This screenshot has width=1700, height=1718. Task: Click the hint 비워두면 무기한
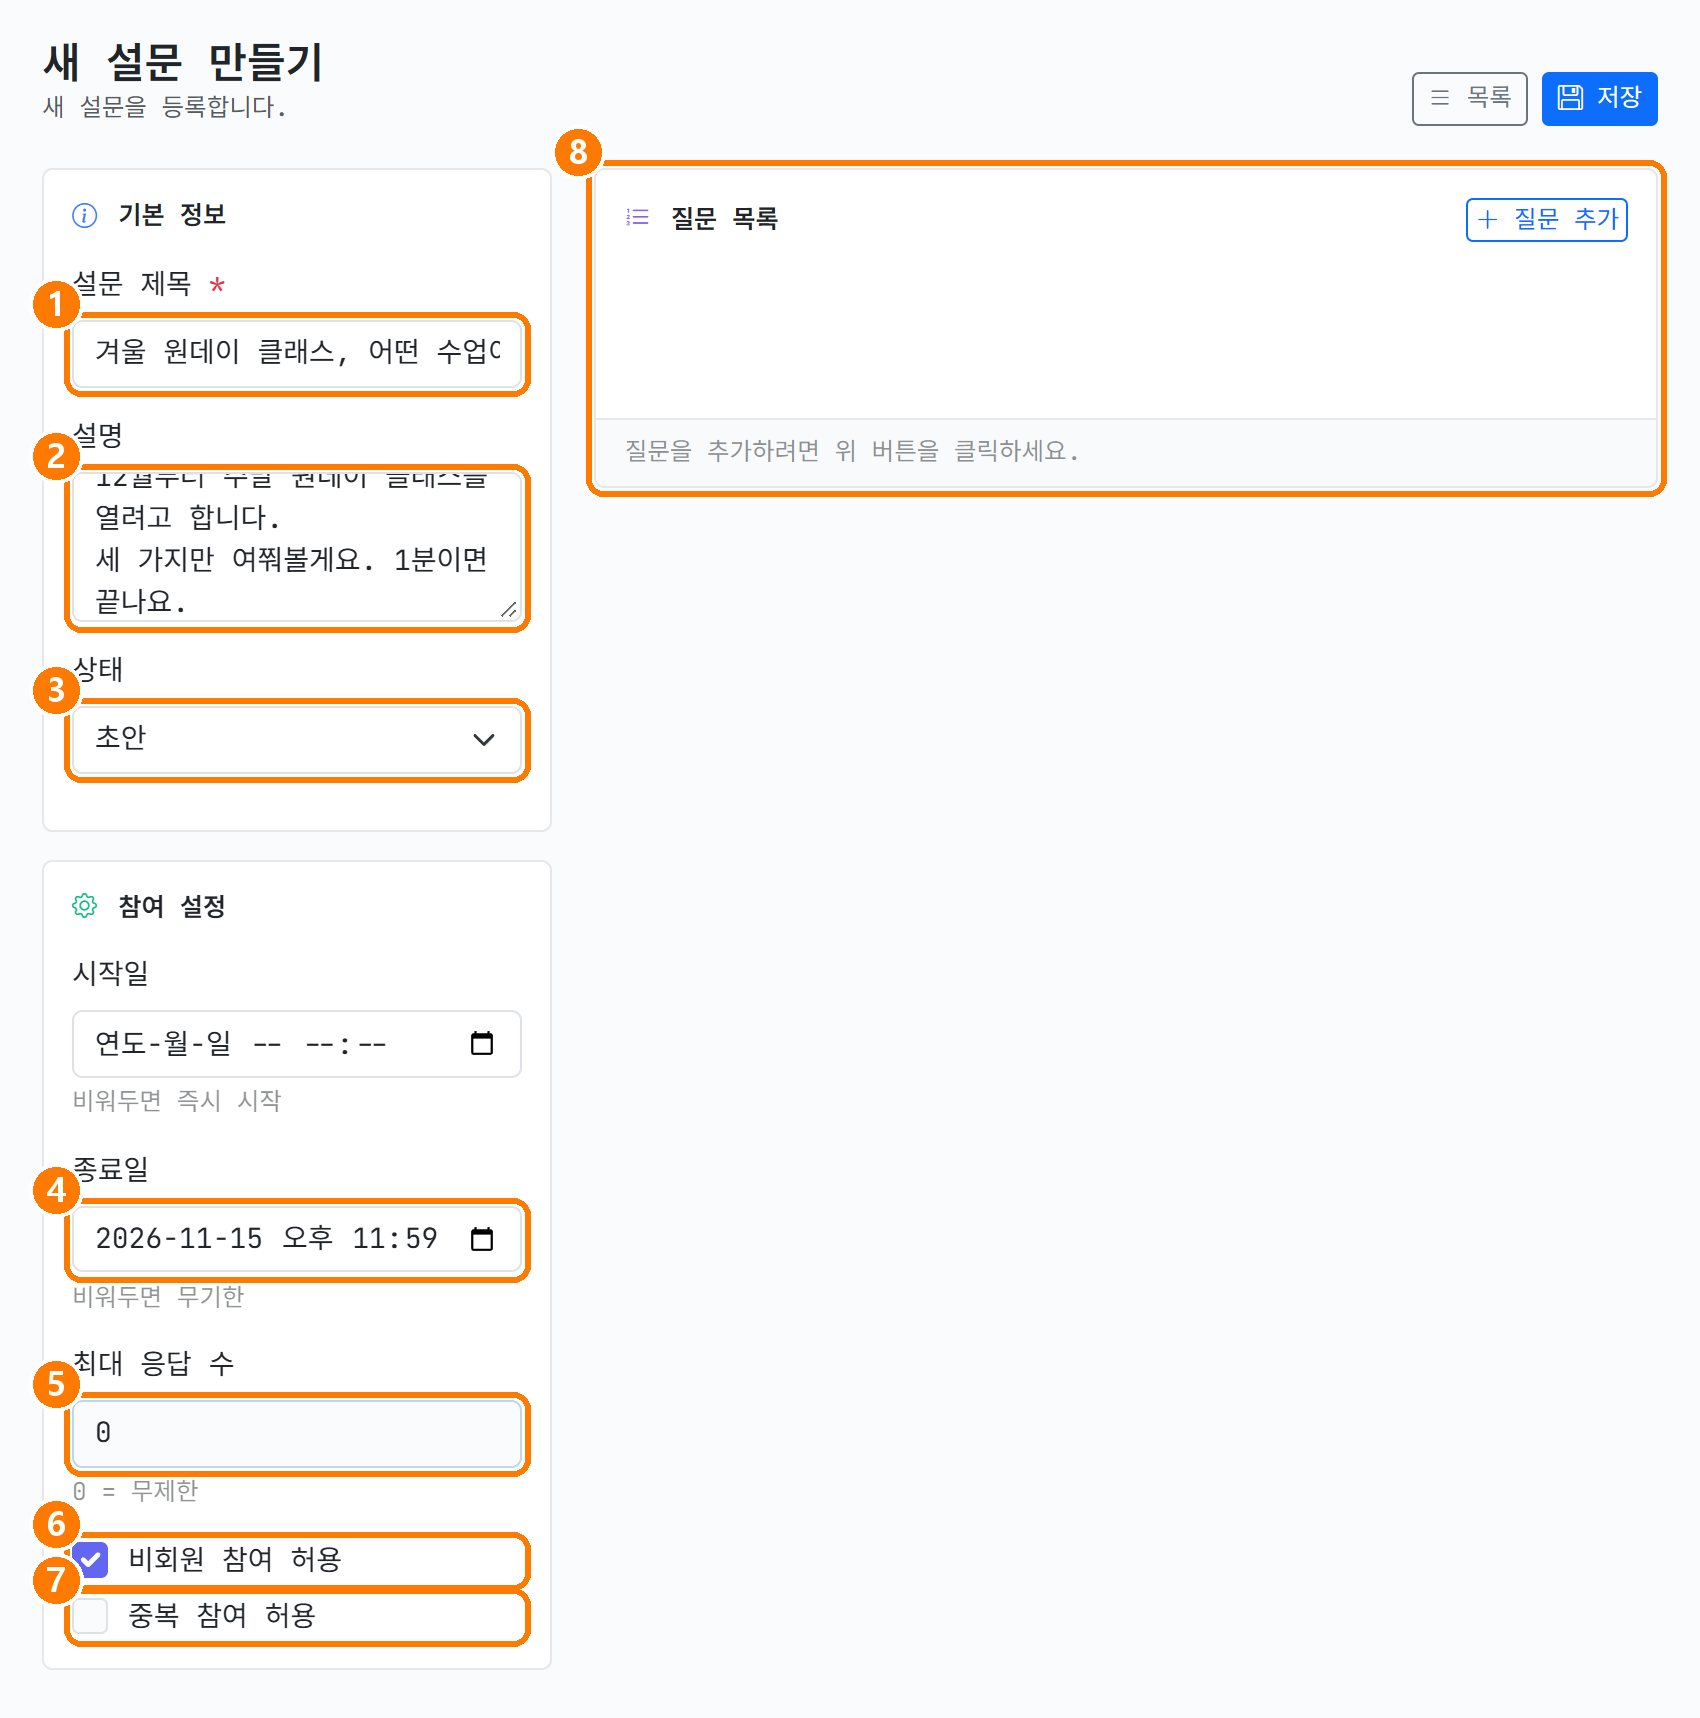[x=159, y=1297]
